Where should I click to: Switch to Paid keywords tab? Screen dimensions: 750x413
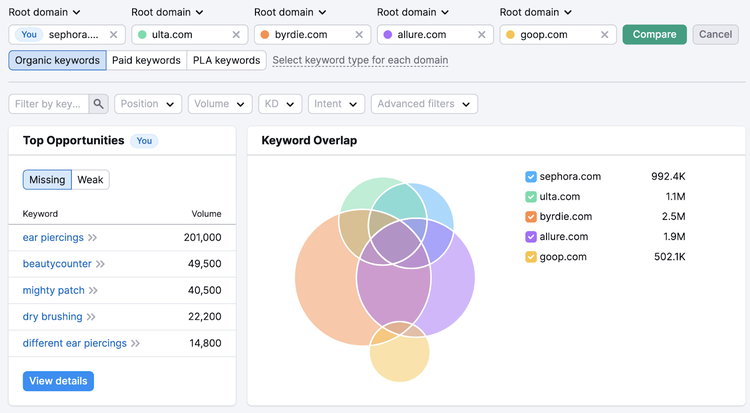click(146, 60)
